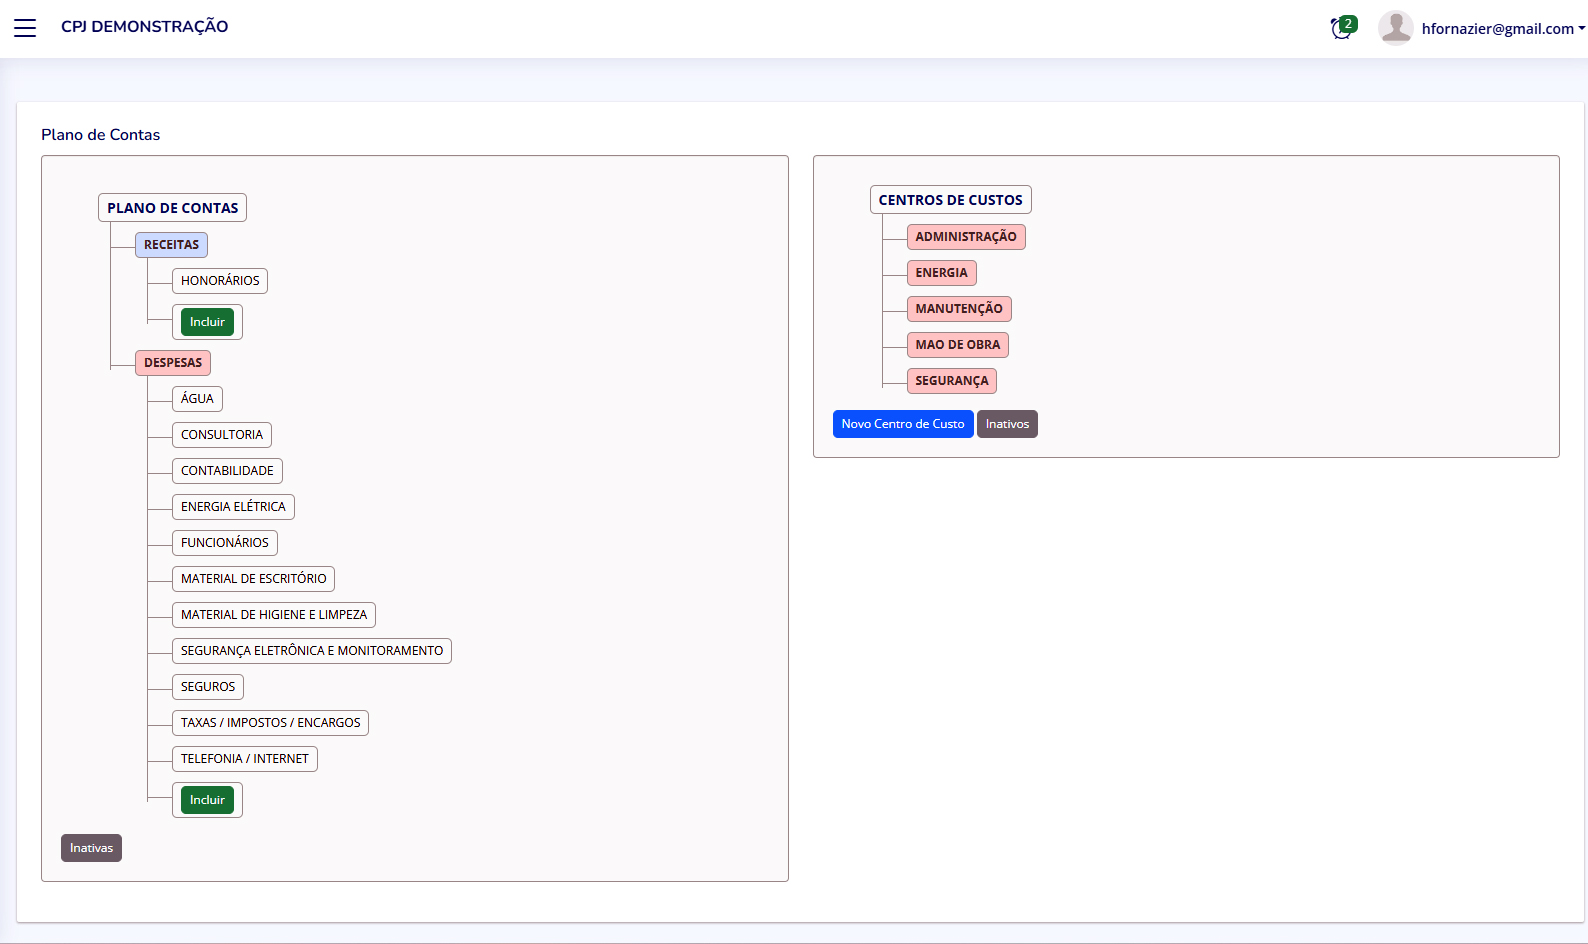Select the ENERGIA ELÉTRICA account
1588x944 pixels.
(233, 507)
